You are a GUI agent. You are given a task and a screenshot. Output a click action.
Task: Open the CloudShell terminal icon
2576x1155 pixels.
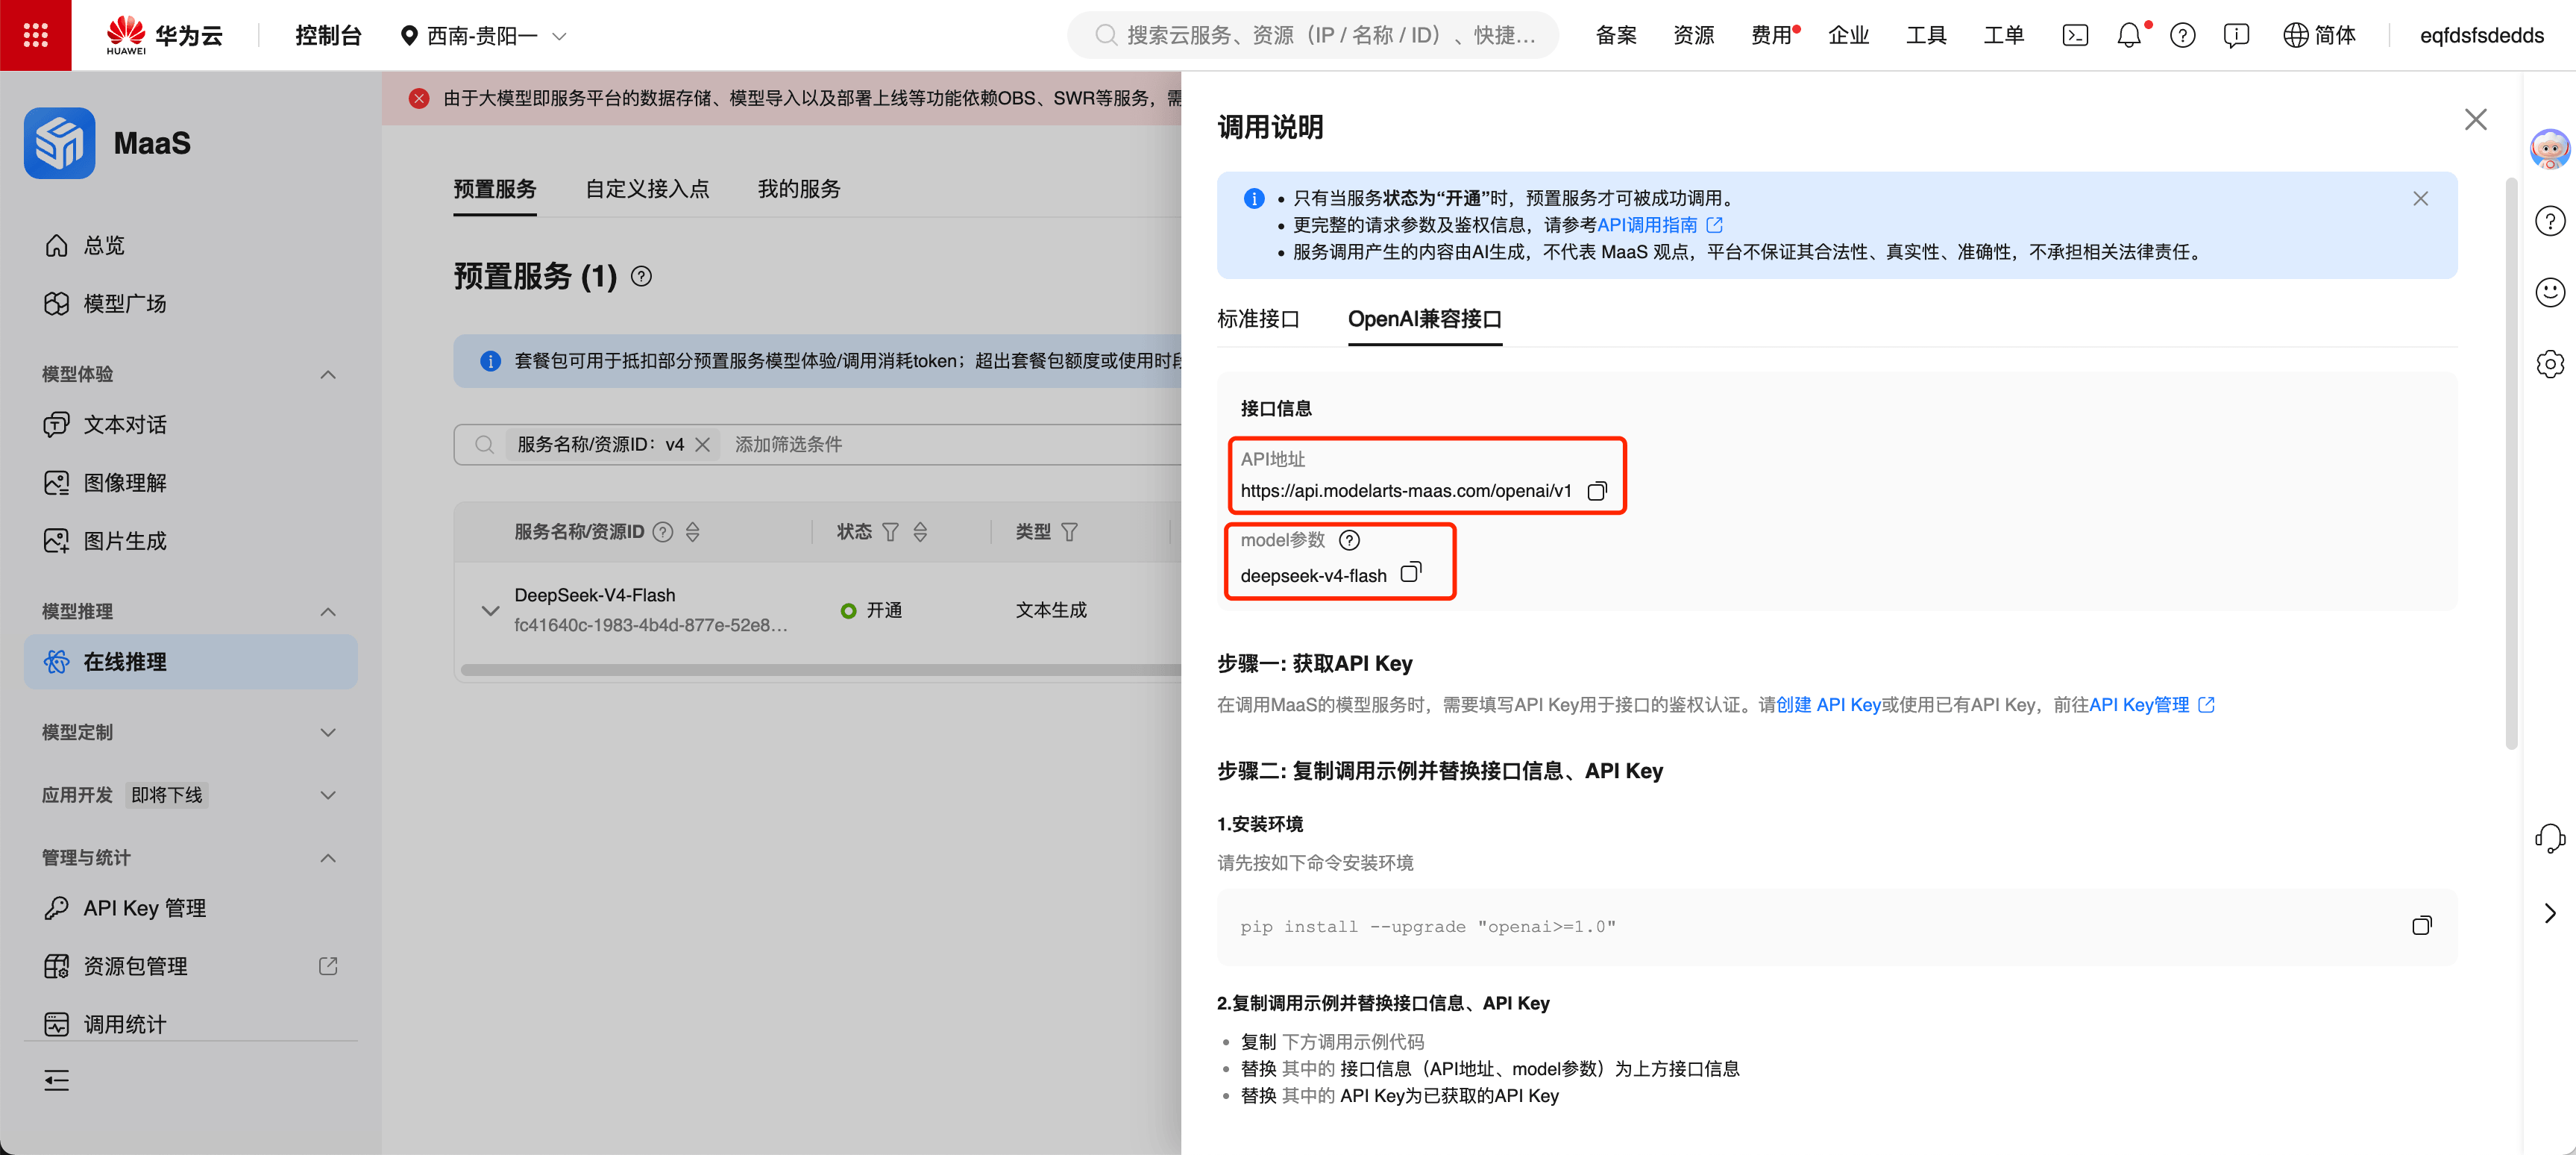coord(2075,36)
